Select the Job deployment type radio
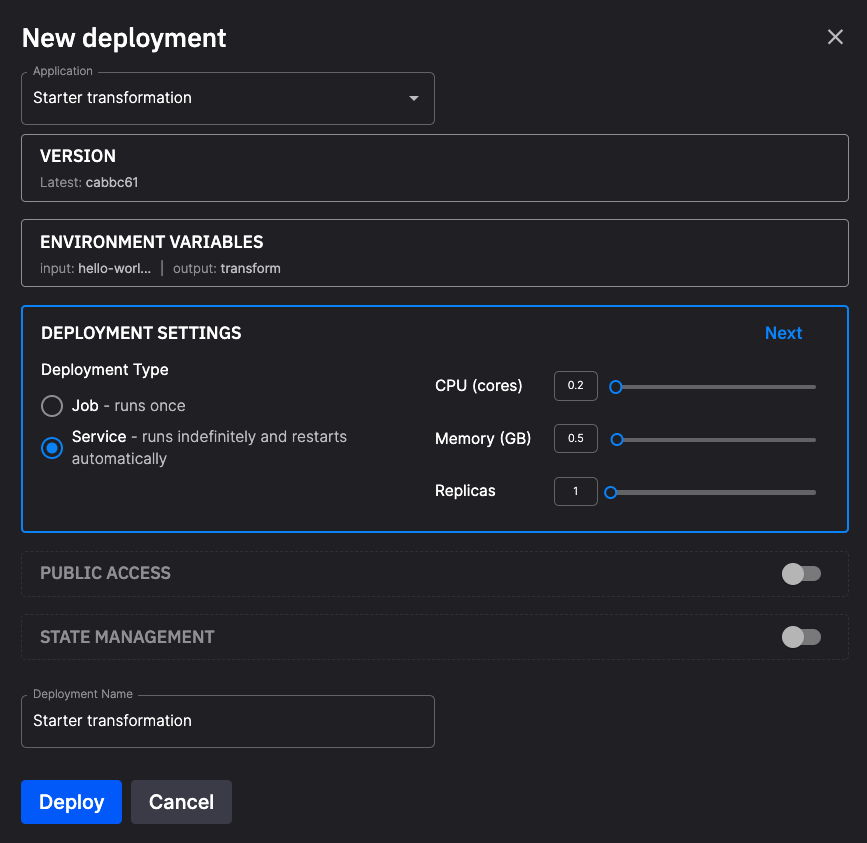 point(52,406)
